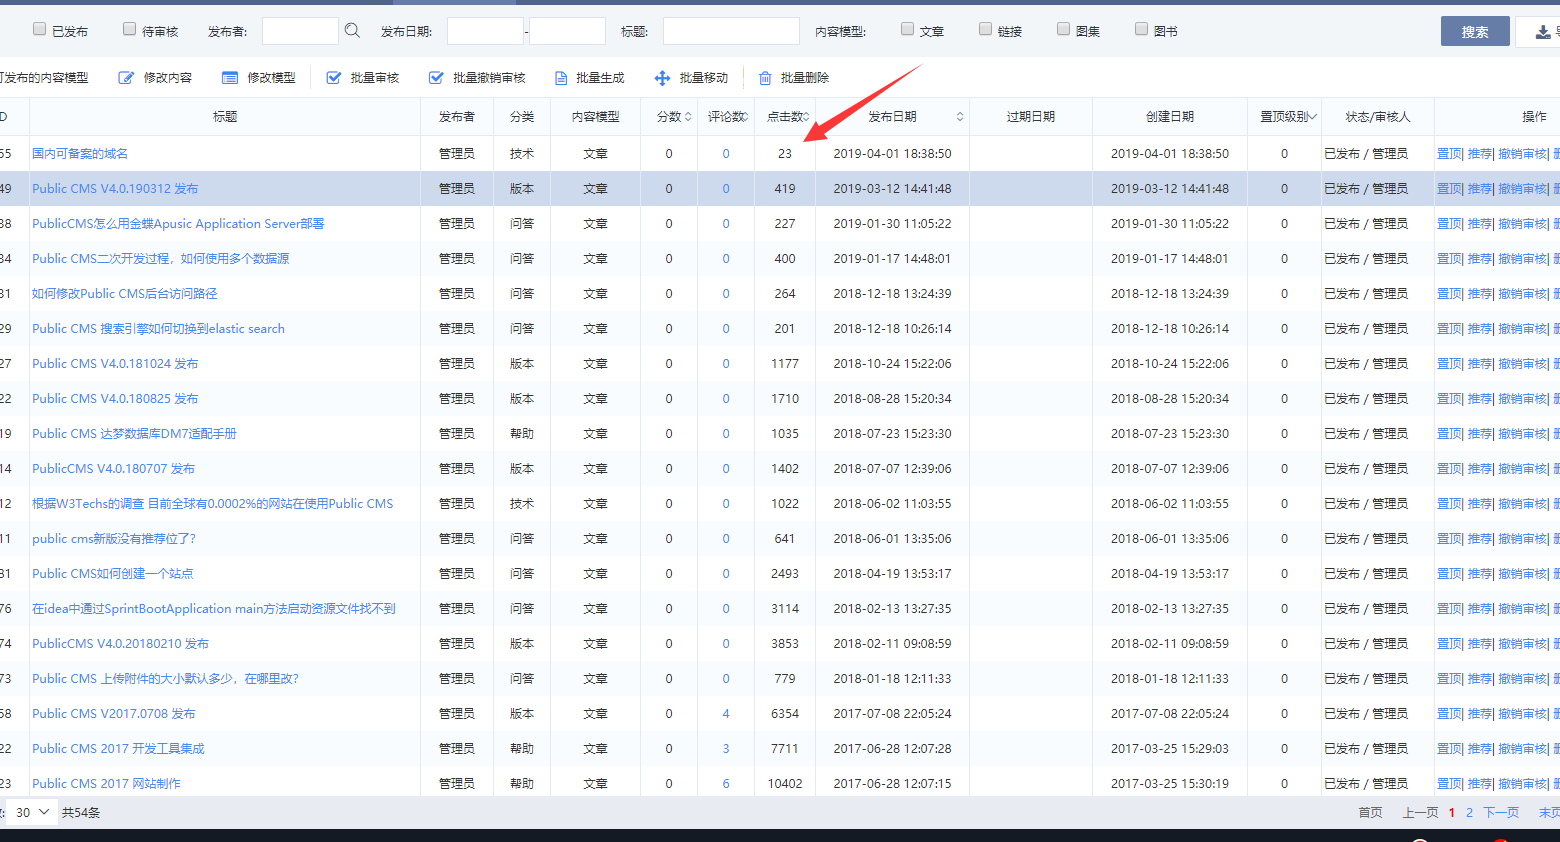The image size is (1560, 842).
Task: Click 下一页 pagination link
Action: [1501, 812]
